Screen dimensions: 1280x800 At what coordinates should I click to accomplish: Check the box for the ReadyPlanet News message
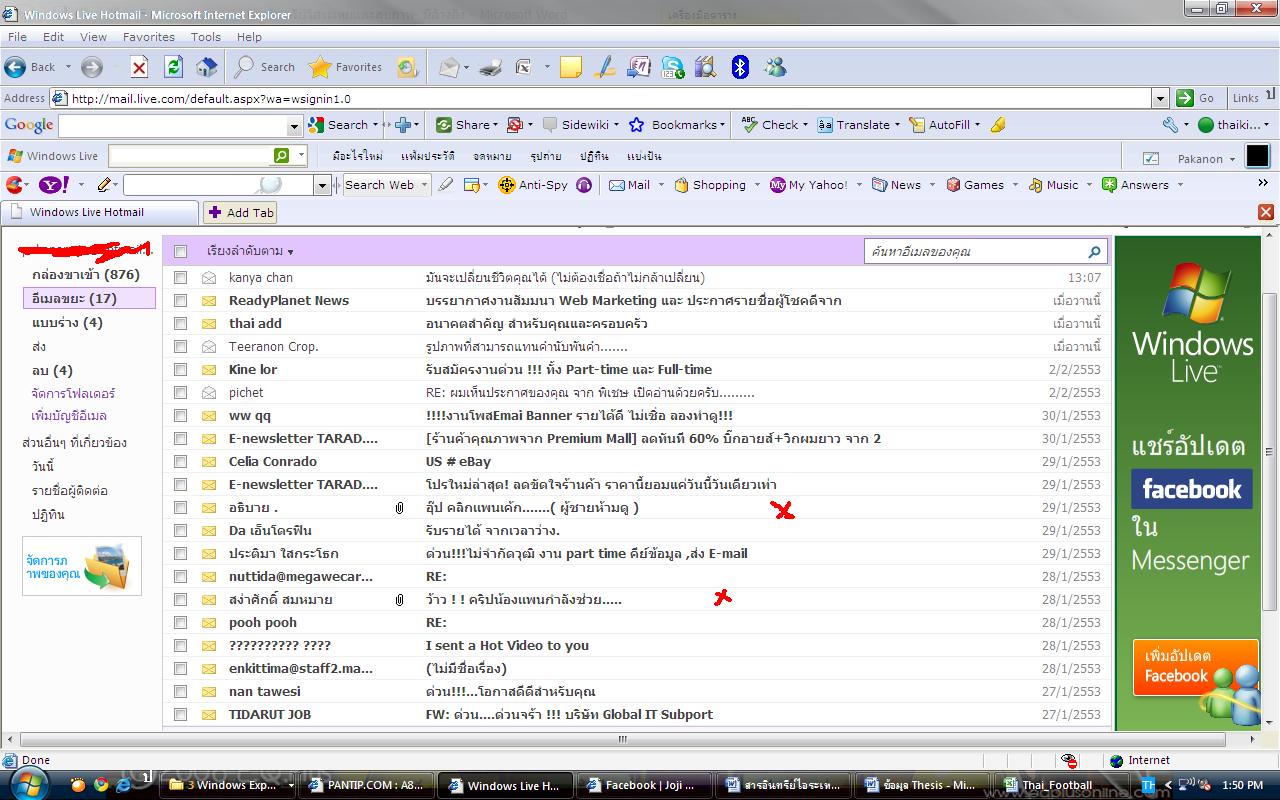pyautogui.click(x=181, y=301)
